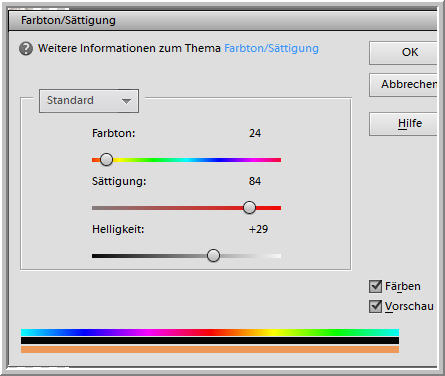Toggle the Vorschau preview checkbox
The height and width of the screenshot is (376, 445).
(376, 306)
